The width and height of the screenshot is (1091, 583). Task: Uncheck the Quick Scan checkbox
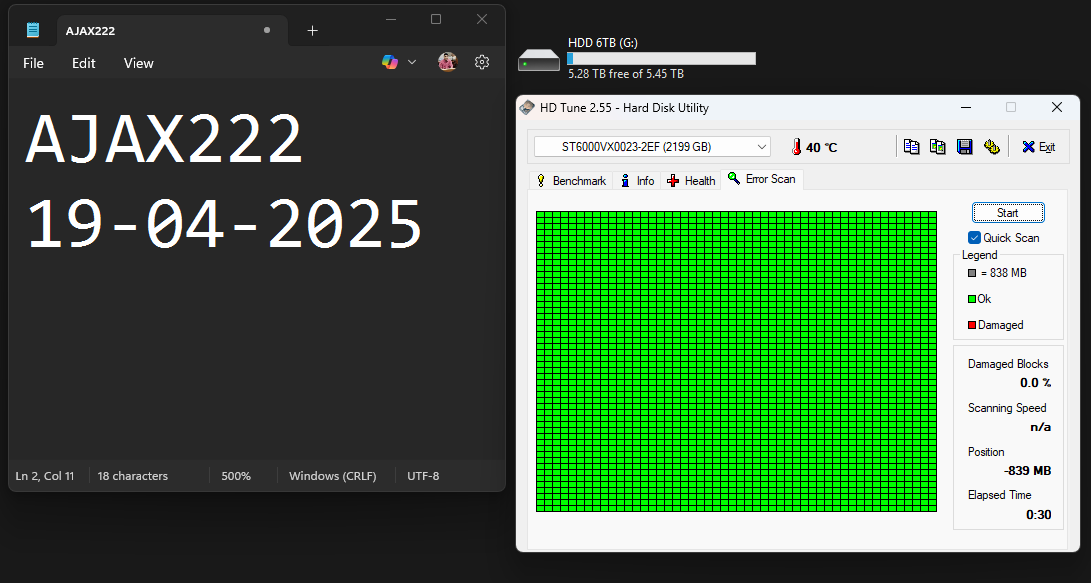(974, 238)
